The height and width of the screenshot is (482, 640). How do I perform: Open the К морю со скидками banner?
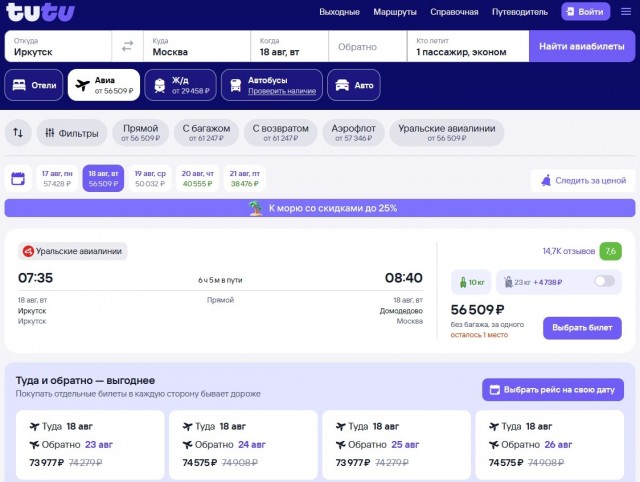pos(320,208)
